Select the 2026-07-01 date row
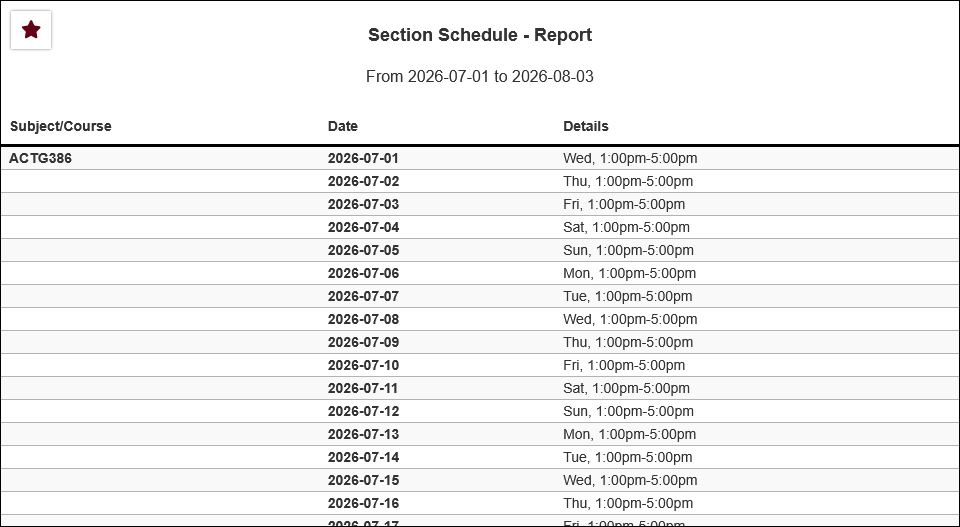 click(x=480, y=159)
